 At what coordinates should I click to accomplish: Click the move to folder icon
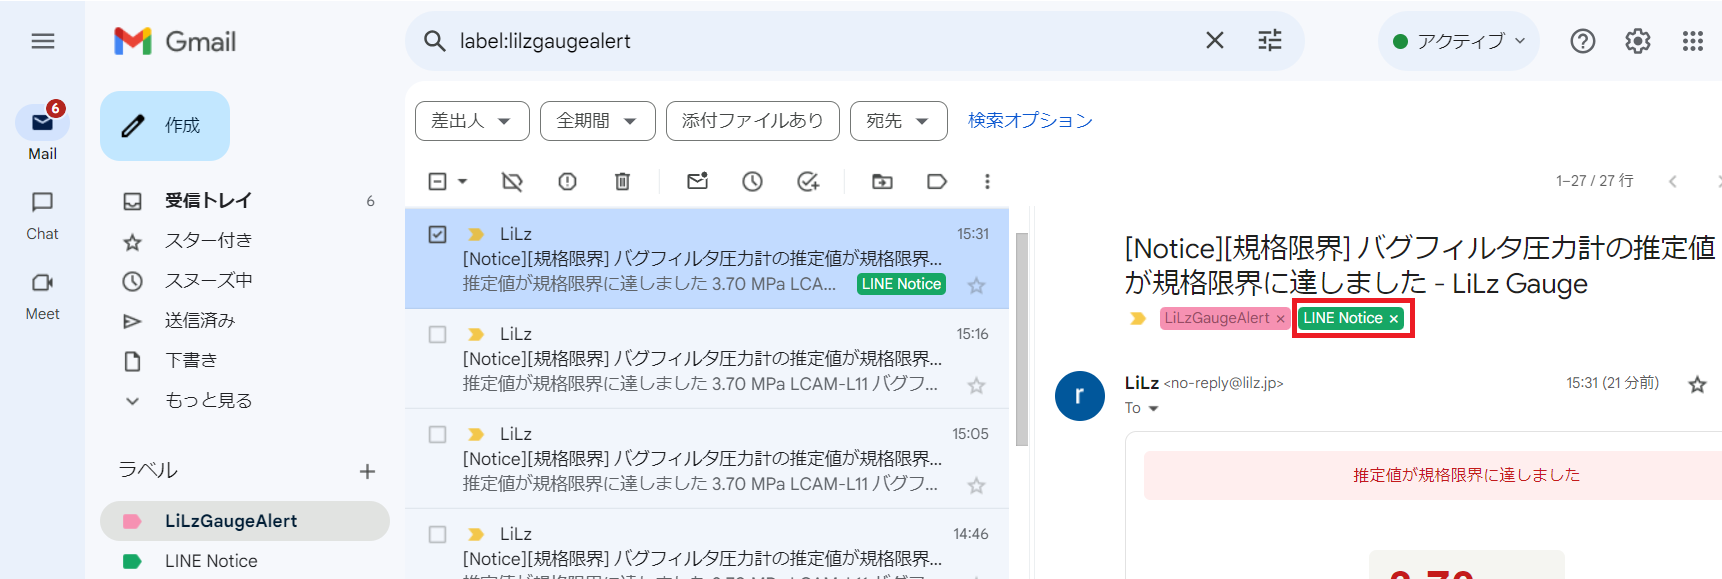point(882,181)
